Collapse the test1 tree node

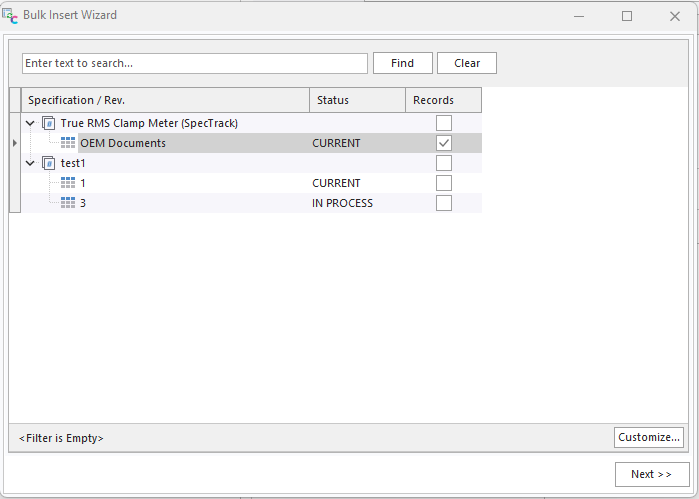pyautogui.click(x=30, y=163)
